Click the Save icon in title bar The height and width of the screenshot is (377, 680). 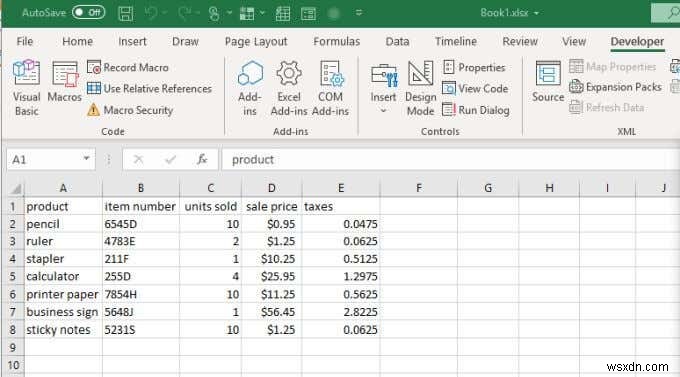coord(125,13)
